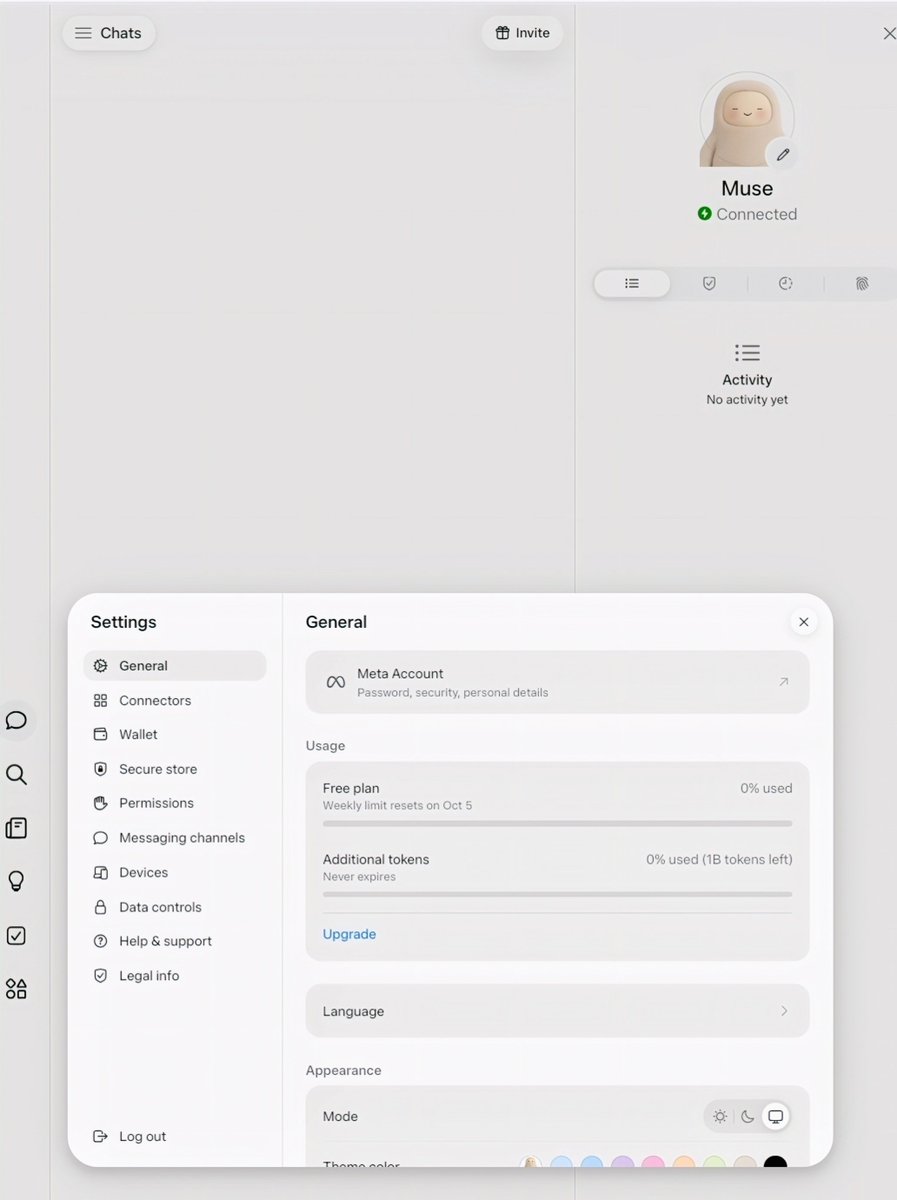The width and height of the screenshot is (897, 1200).
Task: Click the Free plan usage progress bar
Action: (557, 823)
